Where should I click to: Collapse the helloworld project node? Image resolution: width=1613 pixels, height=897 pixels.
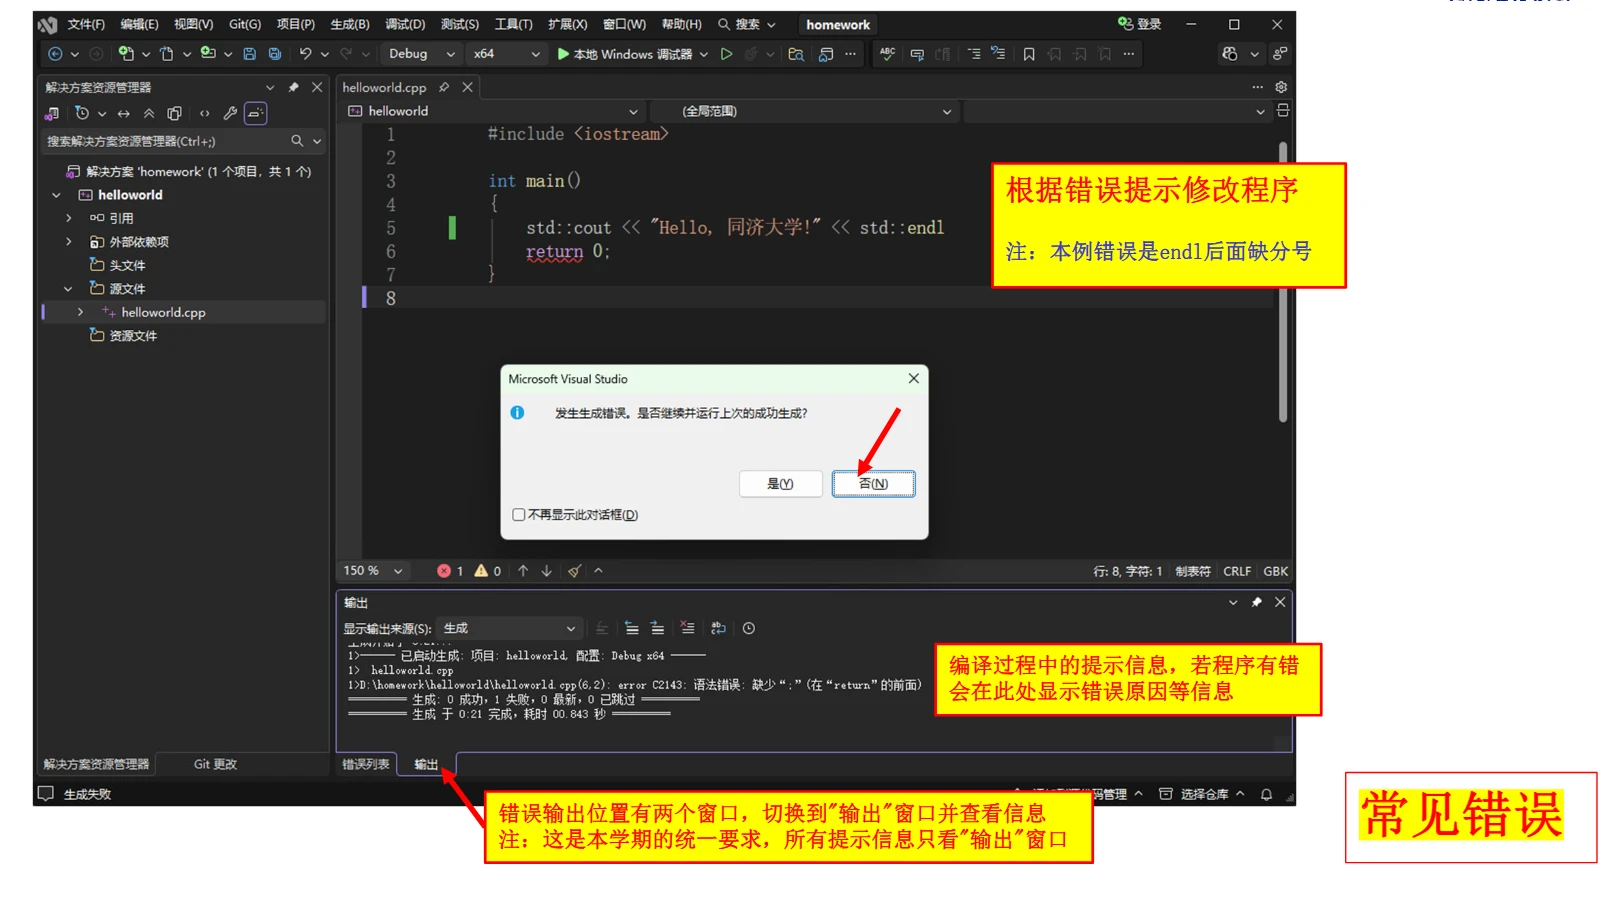point(57,195)
